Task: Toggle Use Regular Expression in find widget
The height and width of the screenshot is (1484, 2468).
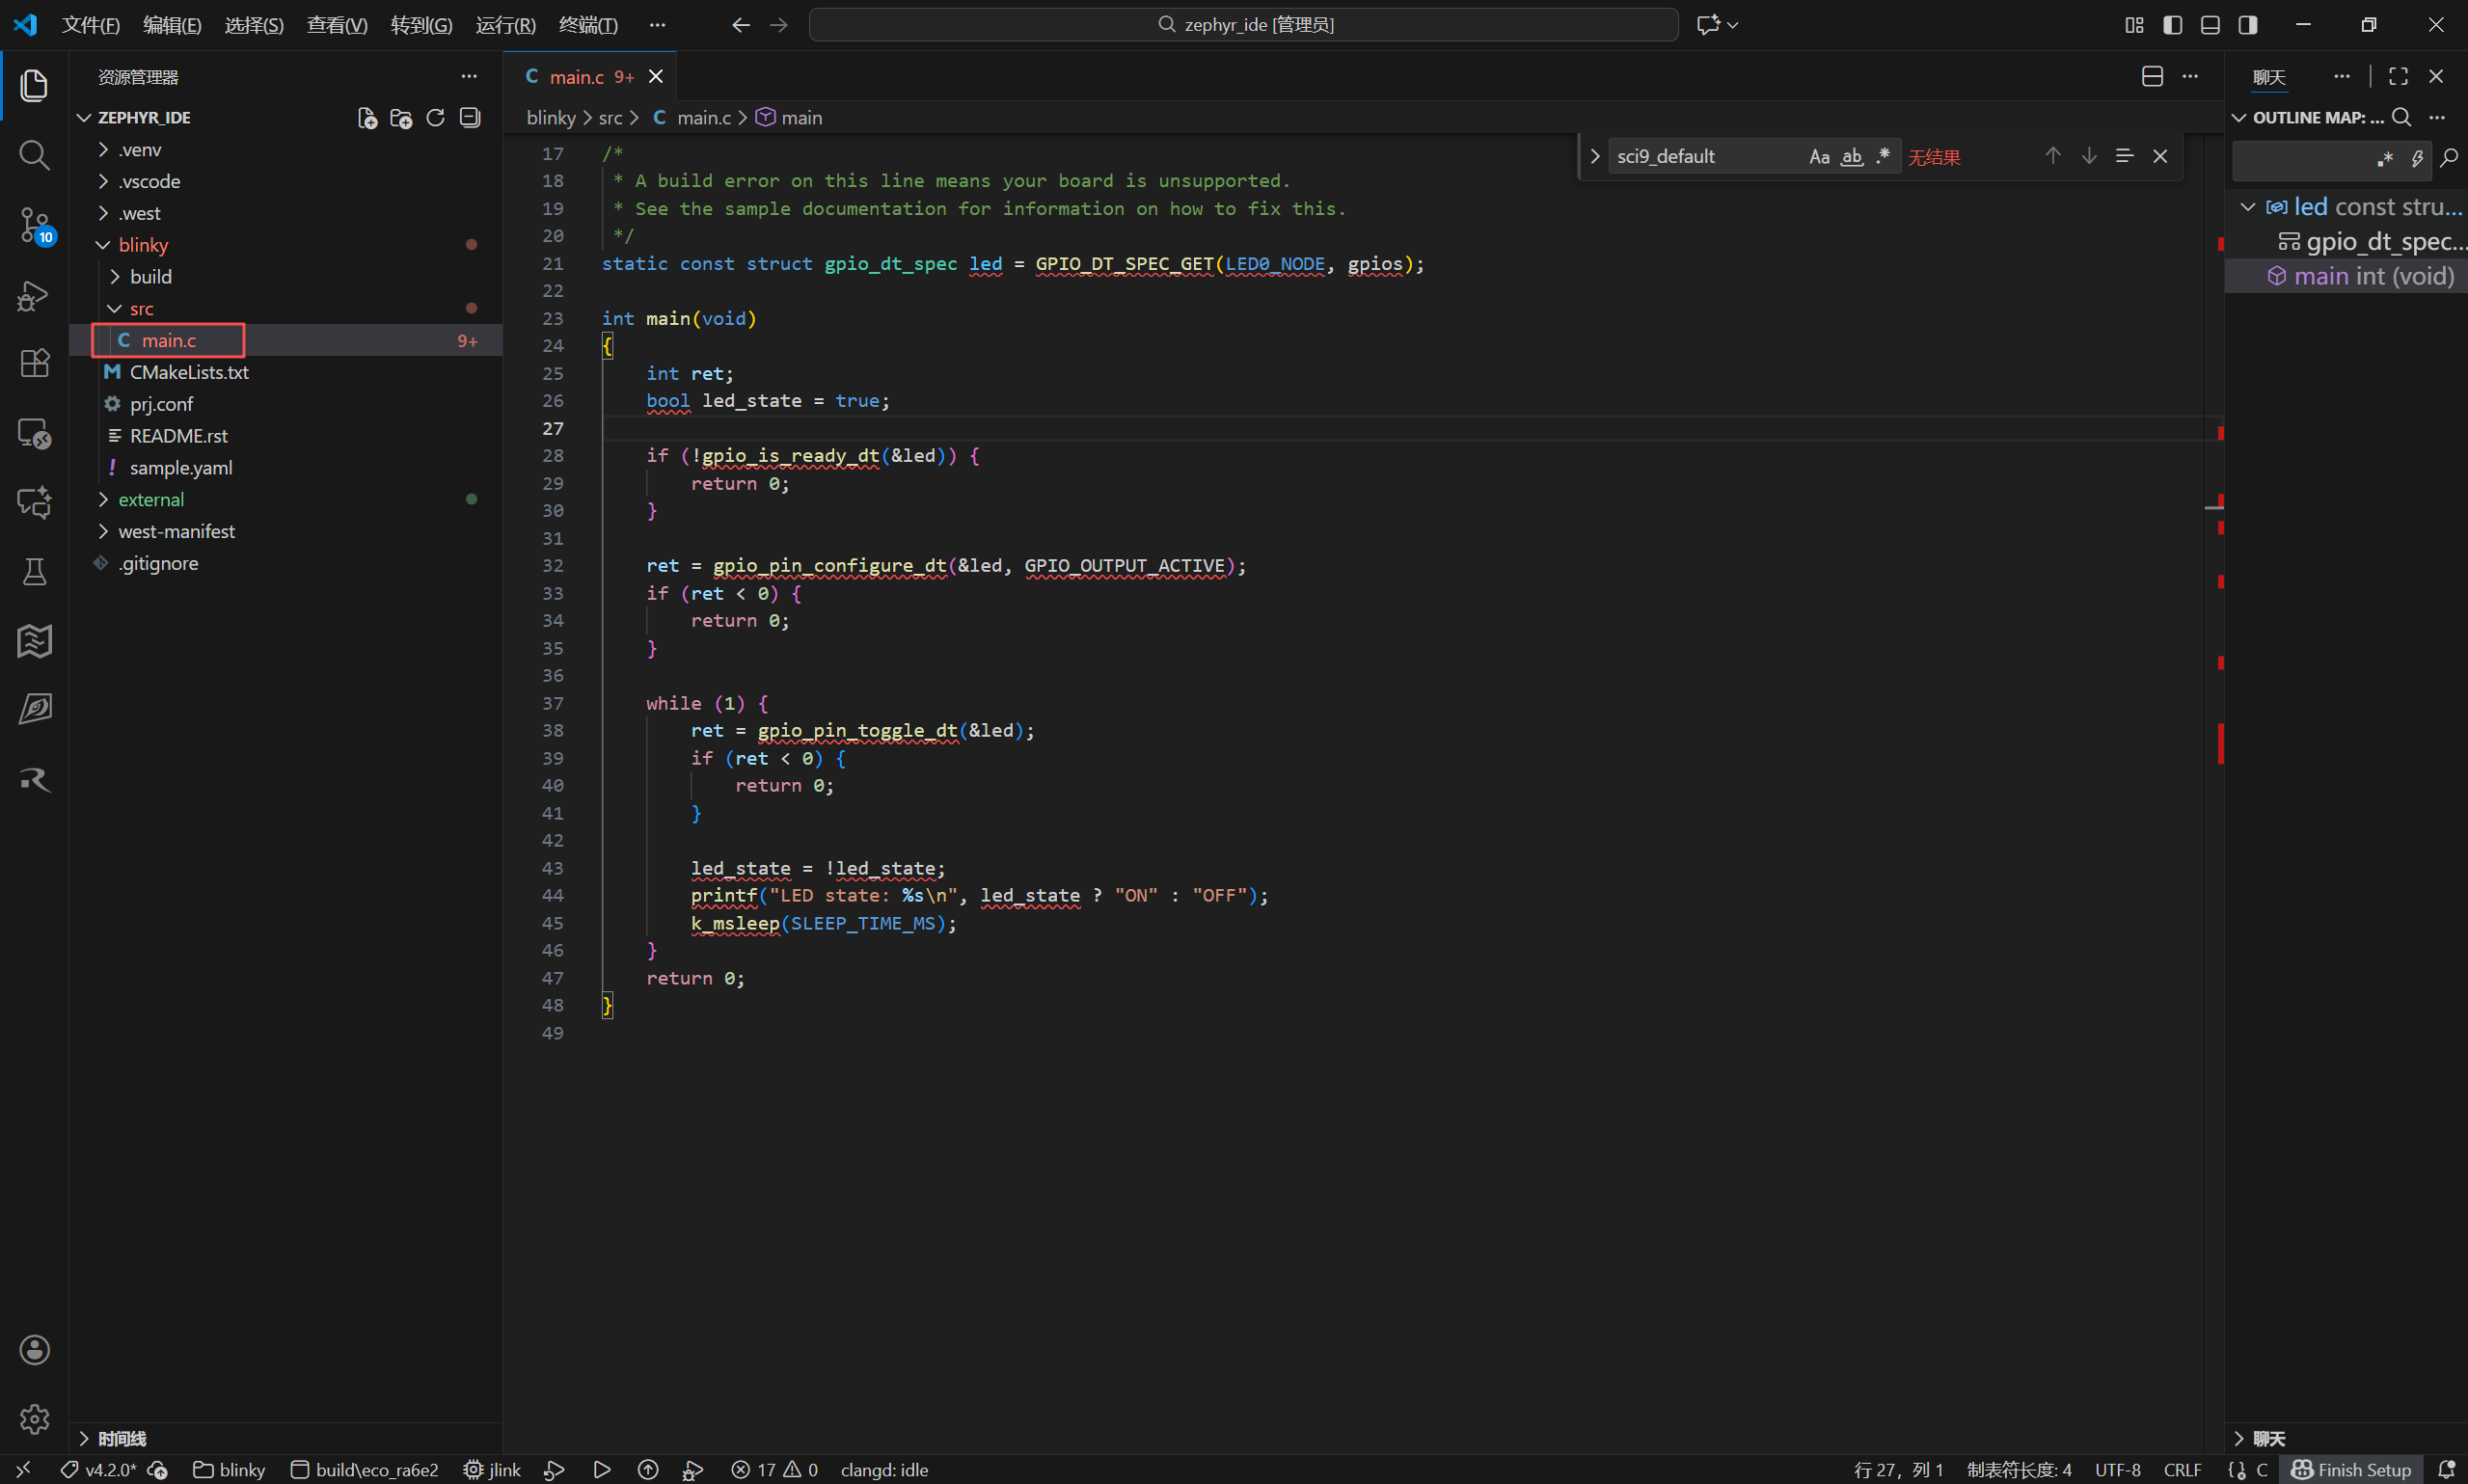Action: click(1883, 157)
